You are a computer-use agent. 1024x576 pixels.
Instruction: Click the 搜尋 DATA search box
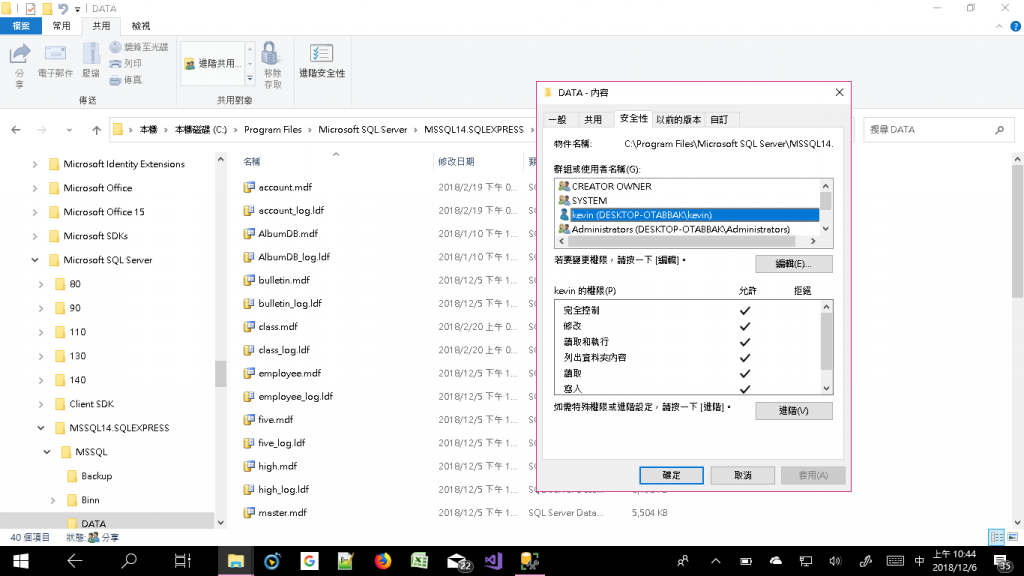[938, 130]
